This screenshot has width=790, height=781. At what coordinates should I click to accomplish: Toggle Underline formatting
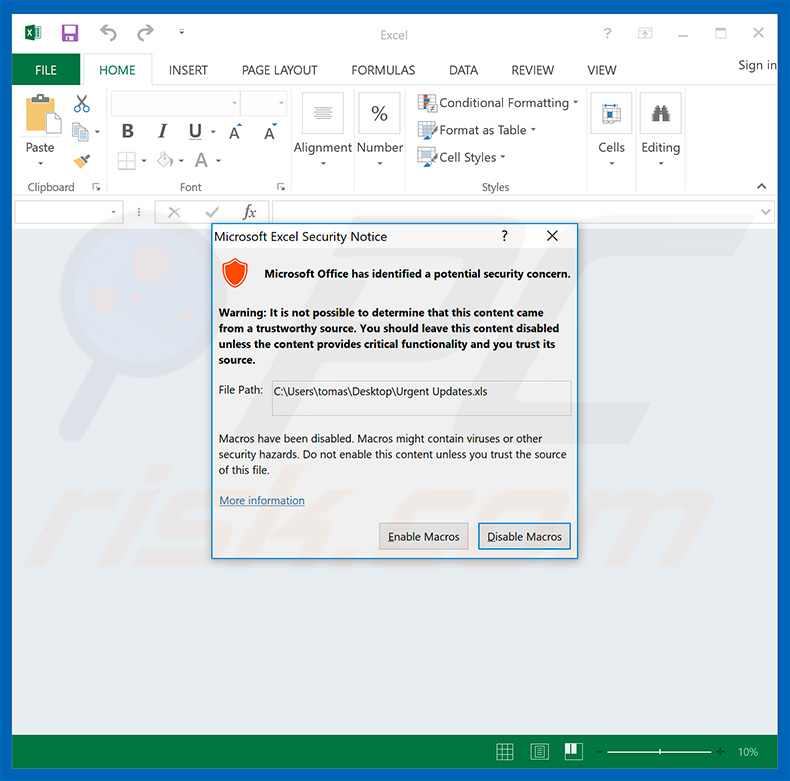pyautogui.click(x=195, y=132)
